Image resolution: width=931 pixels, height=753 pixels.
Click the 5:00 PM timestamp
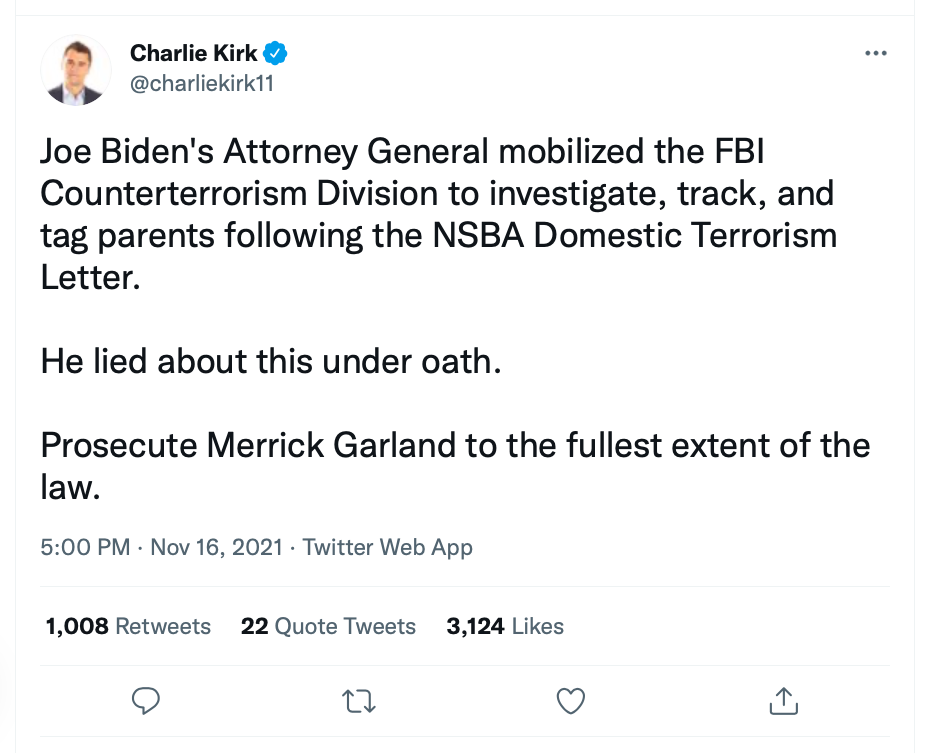(85, 547)
